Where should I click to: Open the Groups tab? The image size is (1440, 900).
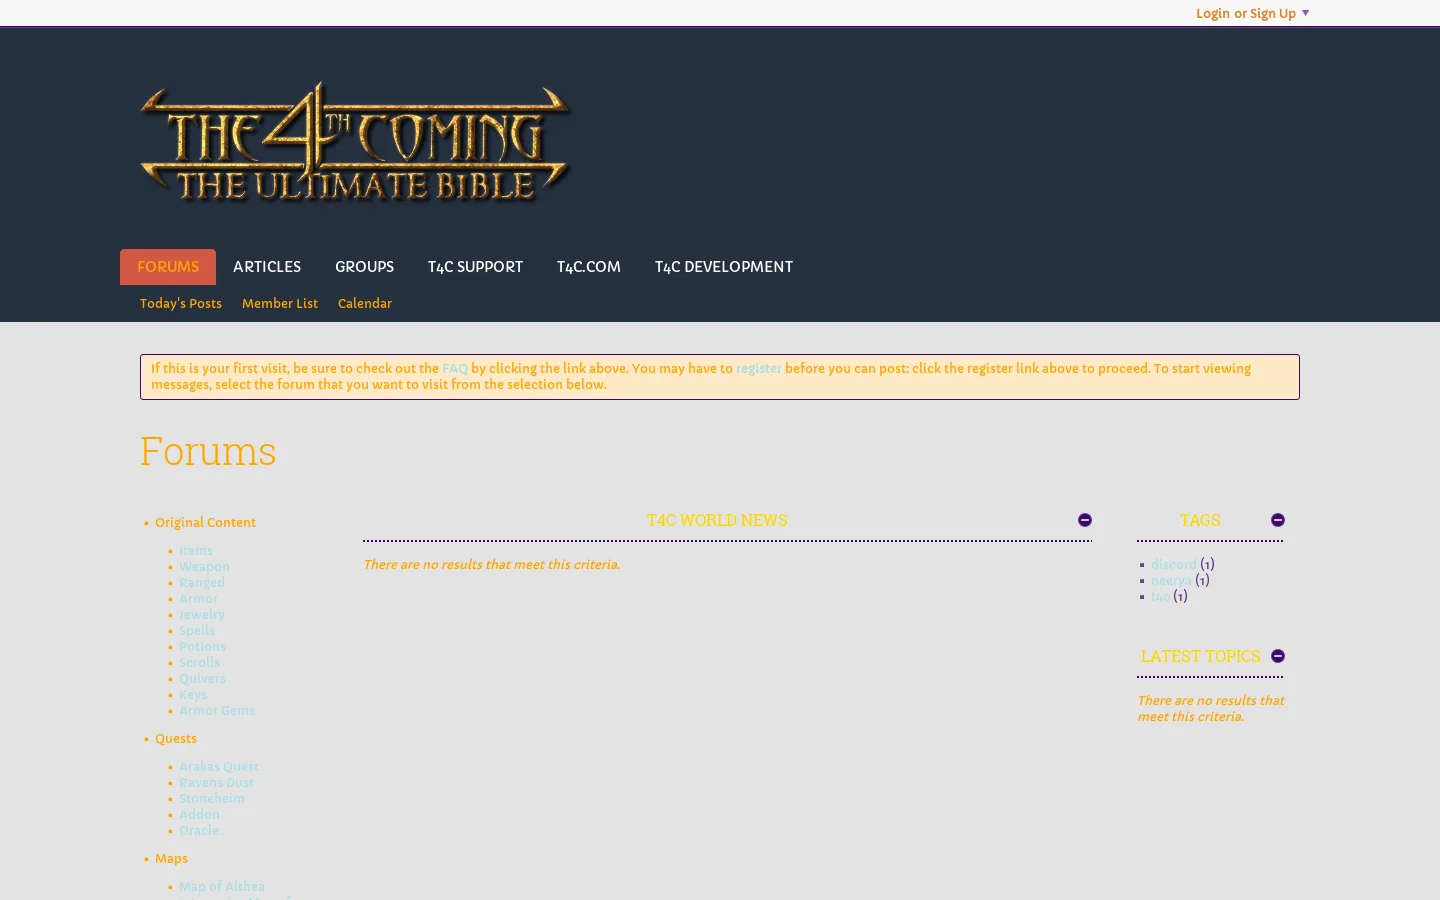[x=364, y=267]
